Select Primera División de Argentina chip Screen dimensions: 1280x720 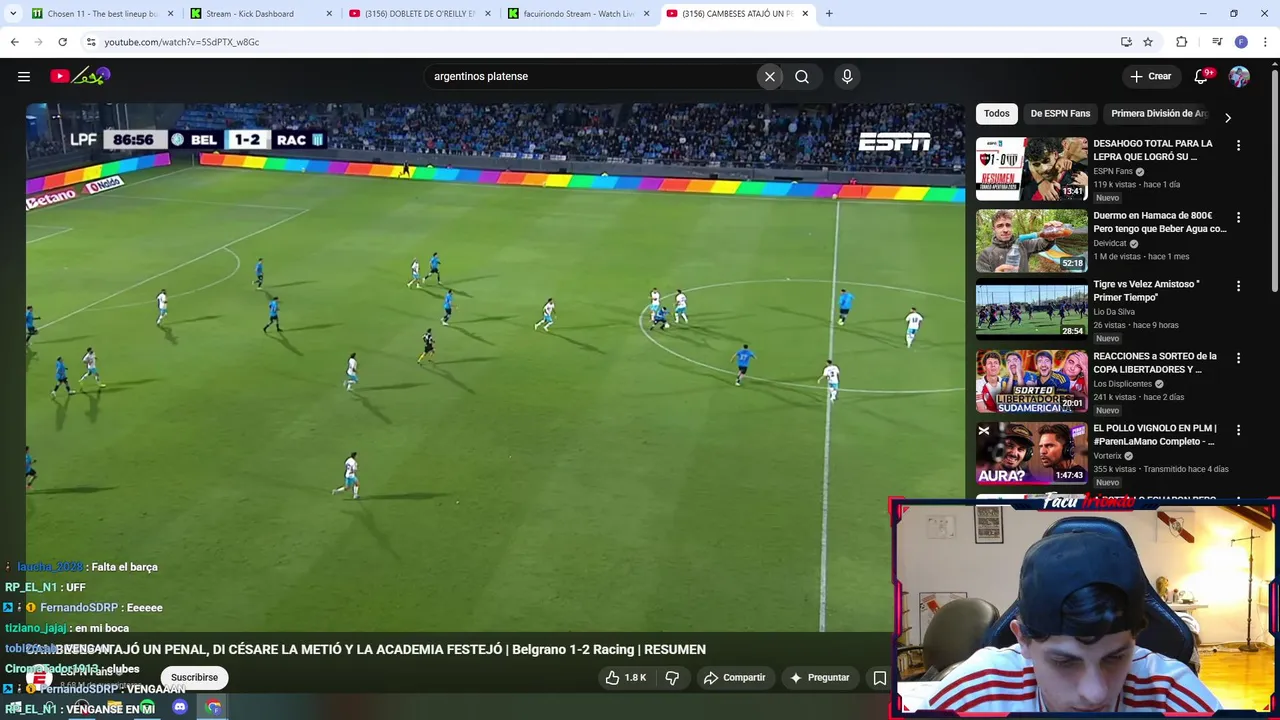tap(1160, 114)
